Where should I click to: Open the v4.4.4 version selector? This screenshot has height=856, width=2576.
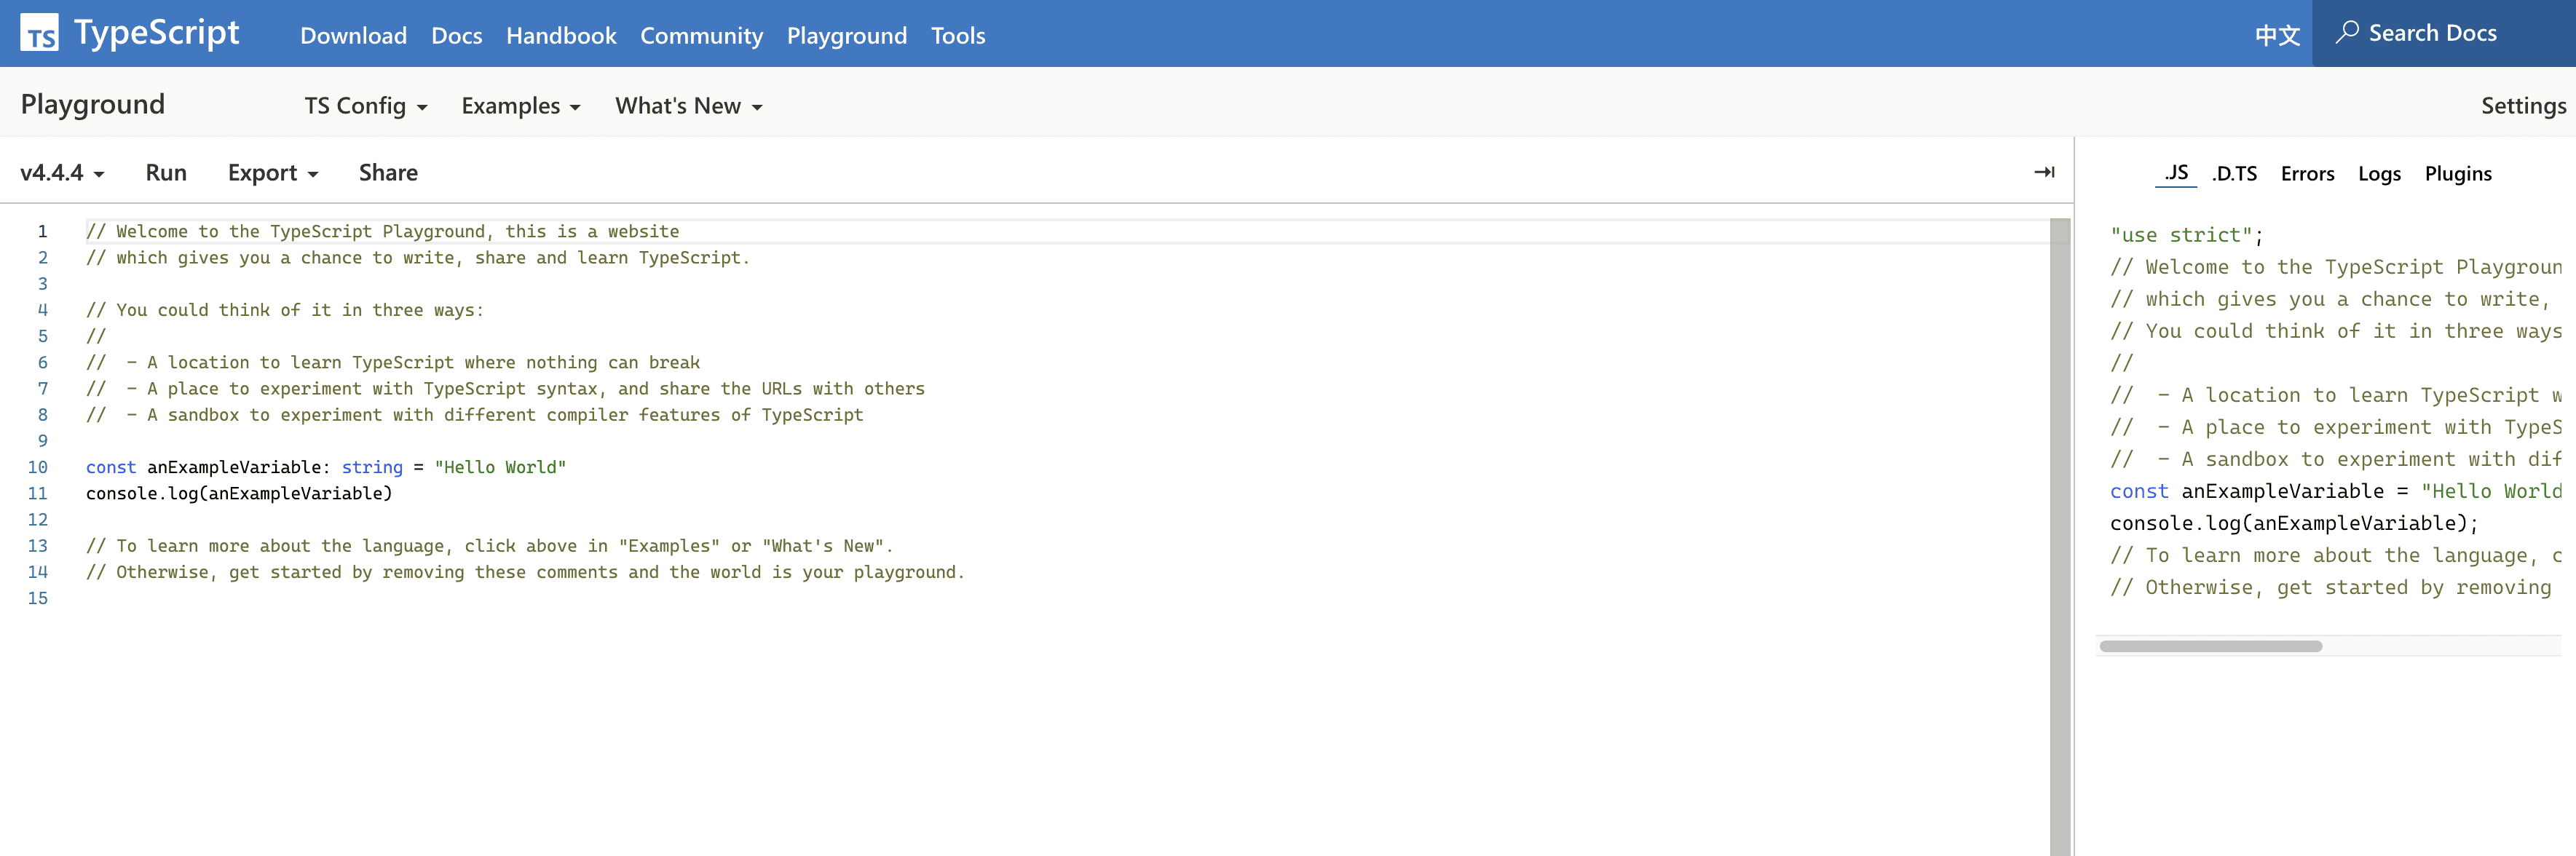tap(62, 173)
